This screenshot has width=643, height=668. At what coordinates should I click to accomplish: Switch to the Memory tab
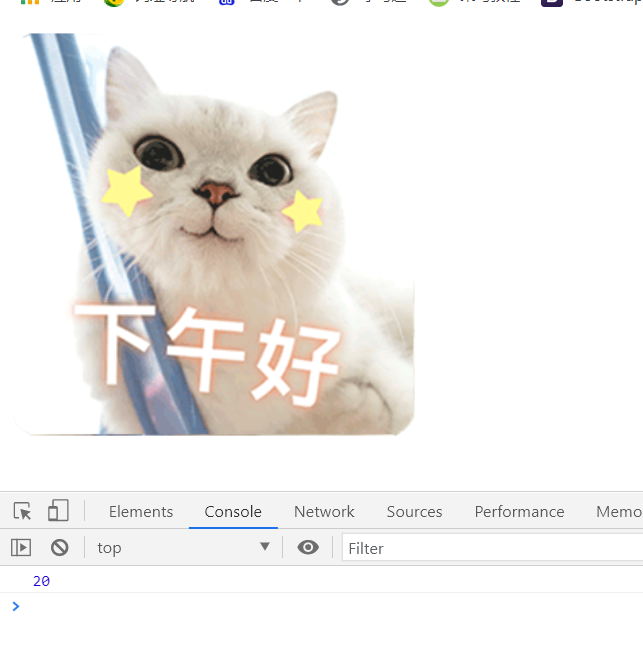(x=619, y=512)
